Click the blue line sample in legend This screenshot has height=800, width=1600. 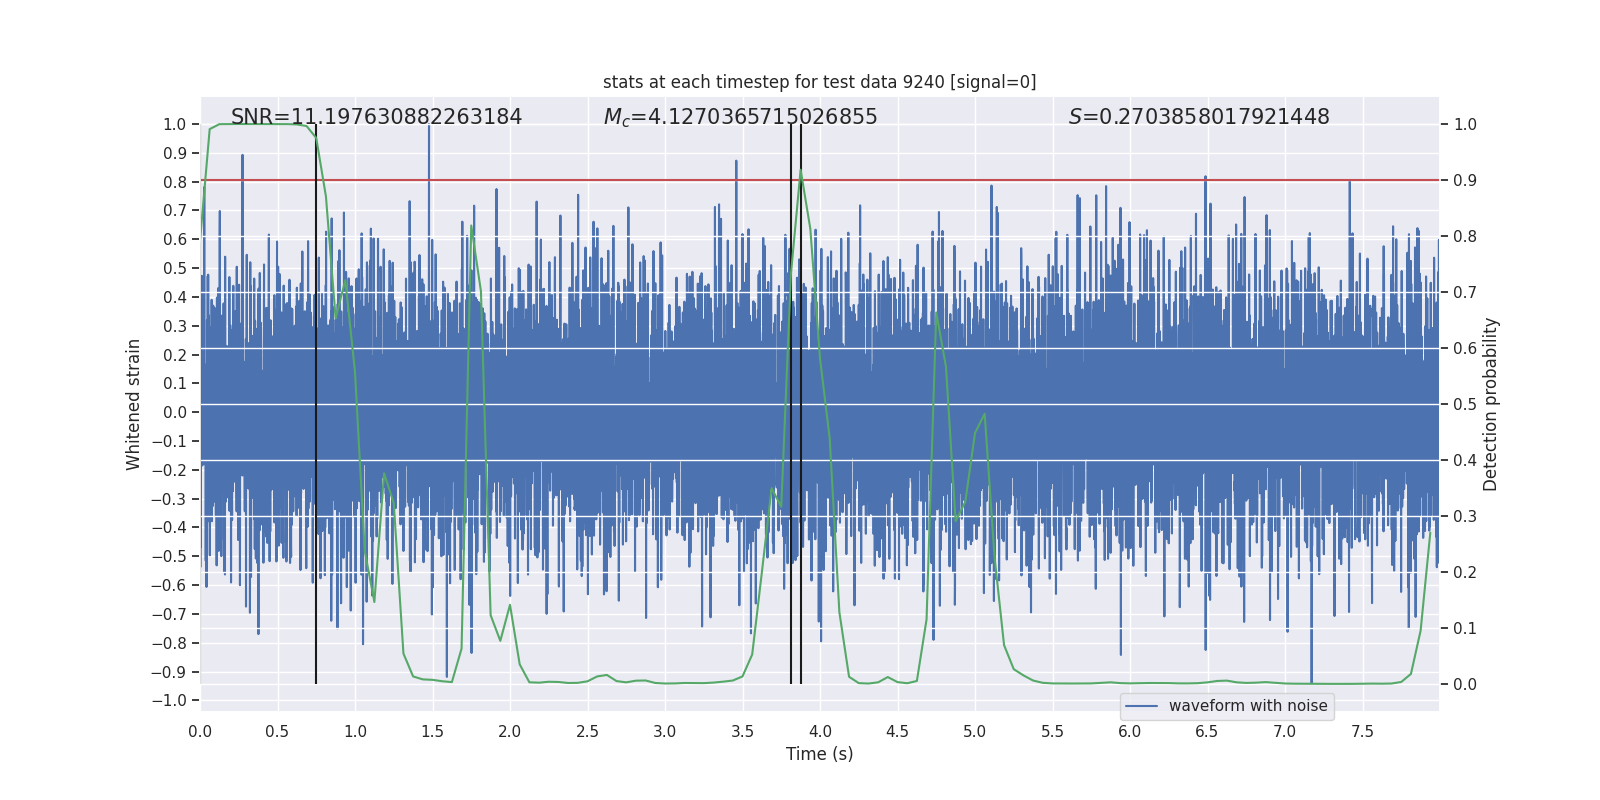tap(1142, 706)
